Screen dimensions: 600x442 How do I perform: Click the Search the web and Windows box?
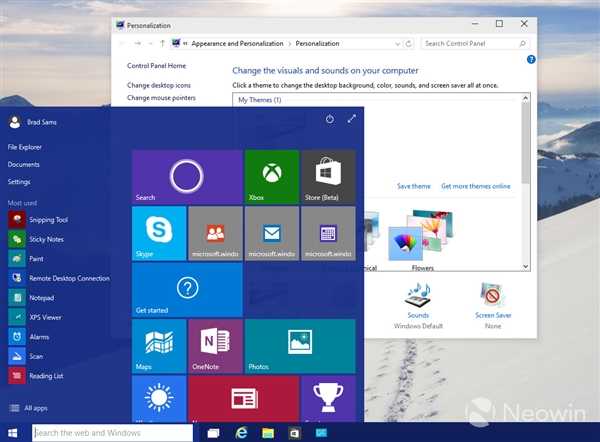[112, 433]
